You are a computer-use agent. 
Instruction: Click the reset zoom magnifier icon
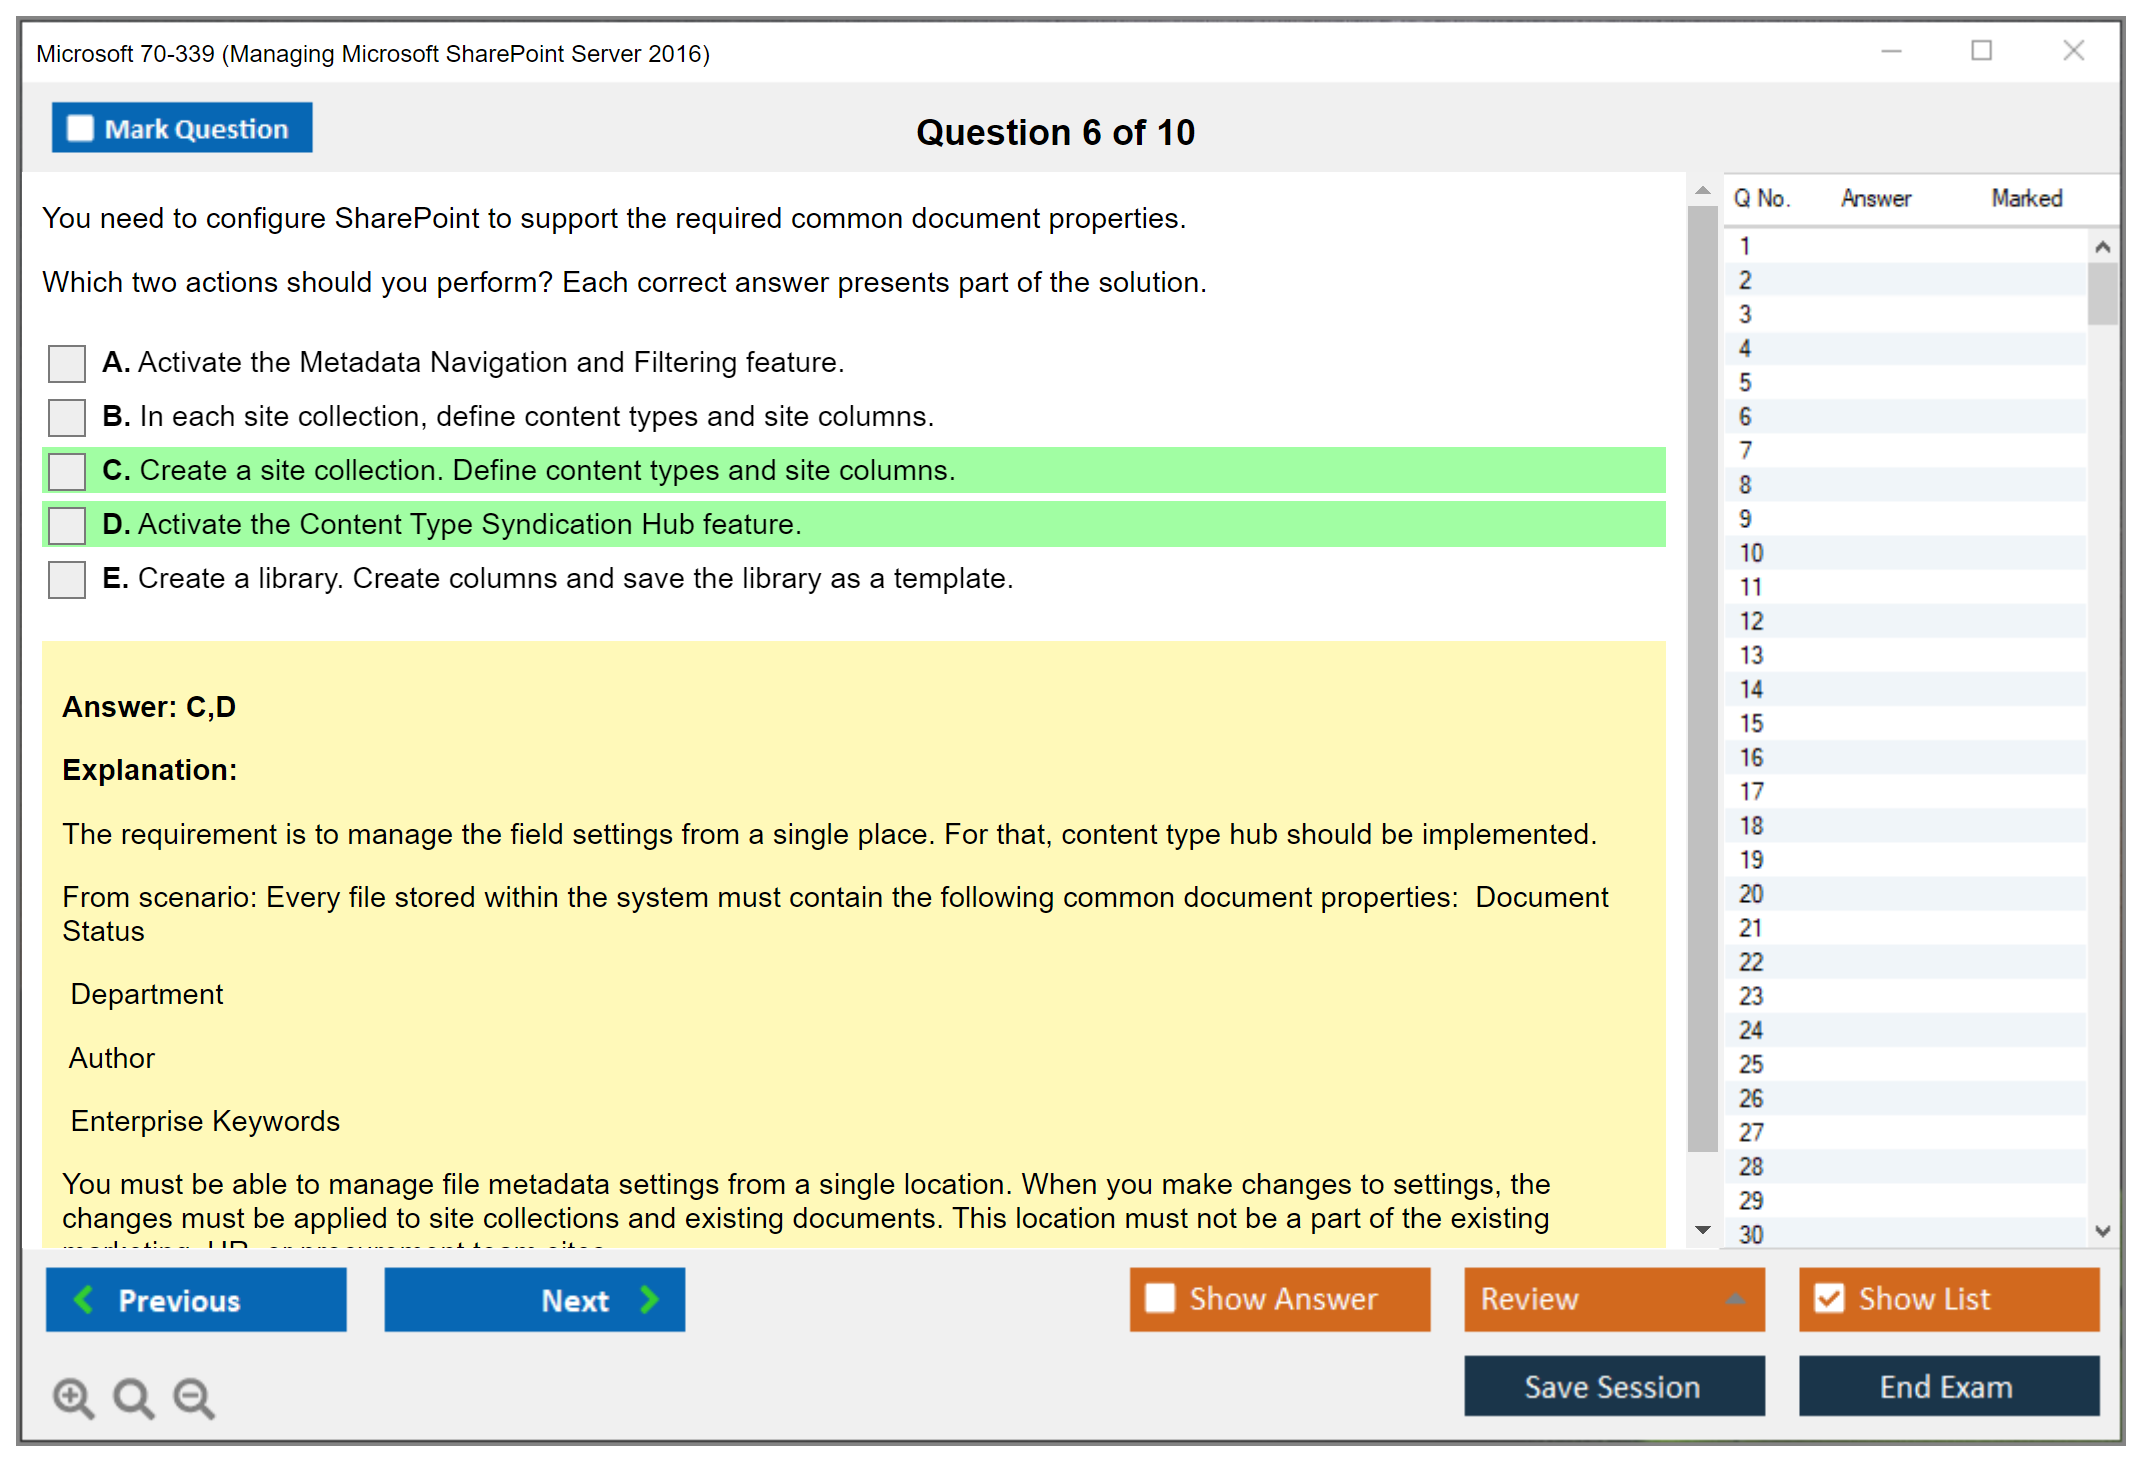133,1397
